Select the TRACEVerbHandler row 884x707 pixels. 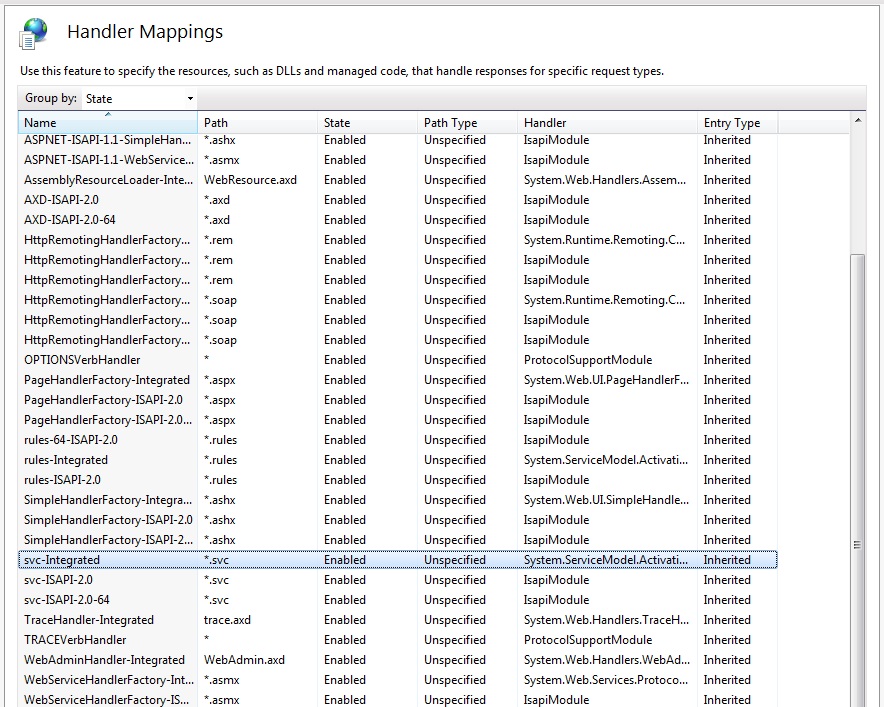point(120,640)
